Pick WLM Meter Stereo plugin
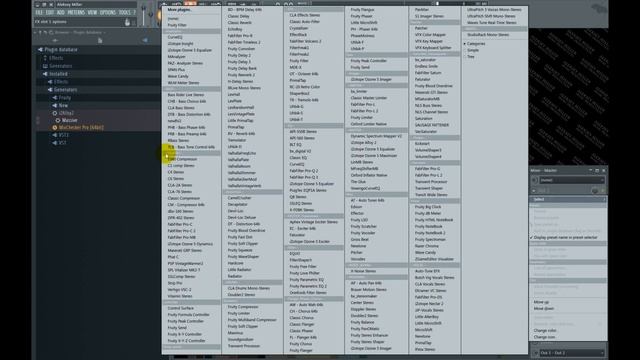The height and width of the screenshot is (360, 640). point(183,83)
